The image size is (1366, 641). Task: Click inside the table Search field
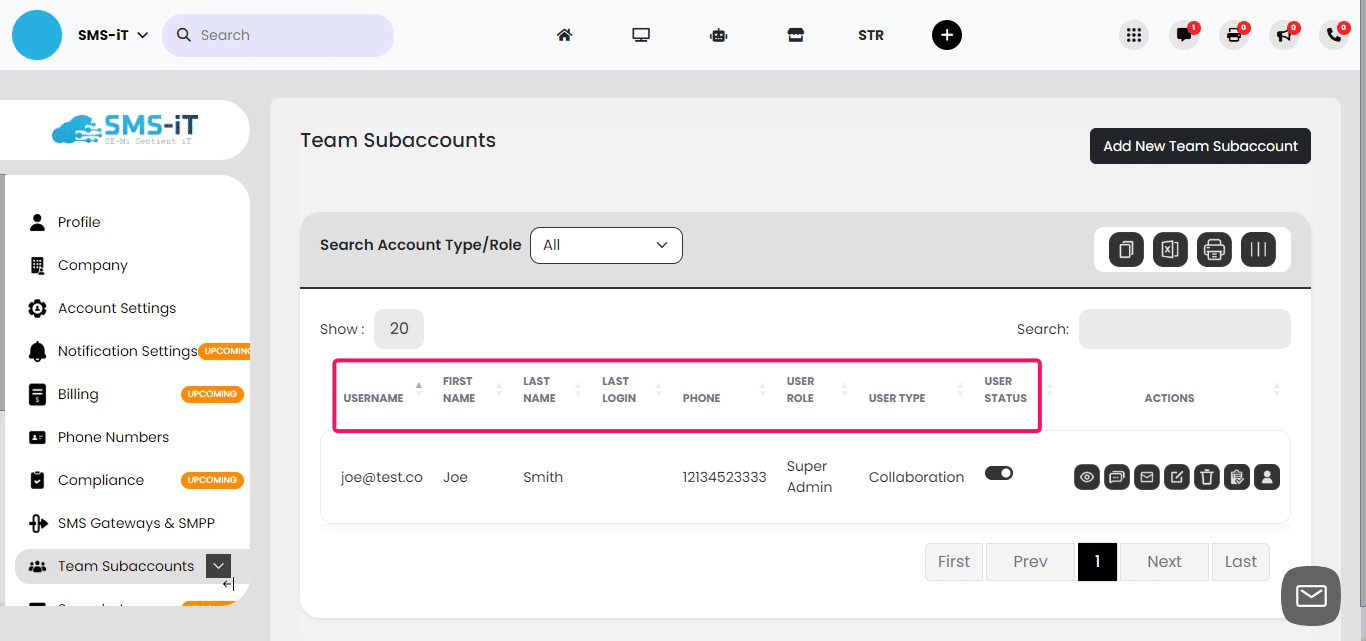click(1184, 329)
